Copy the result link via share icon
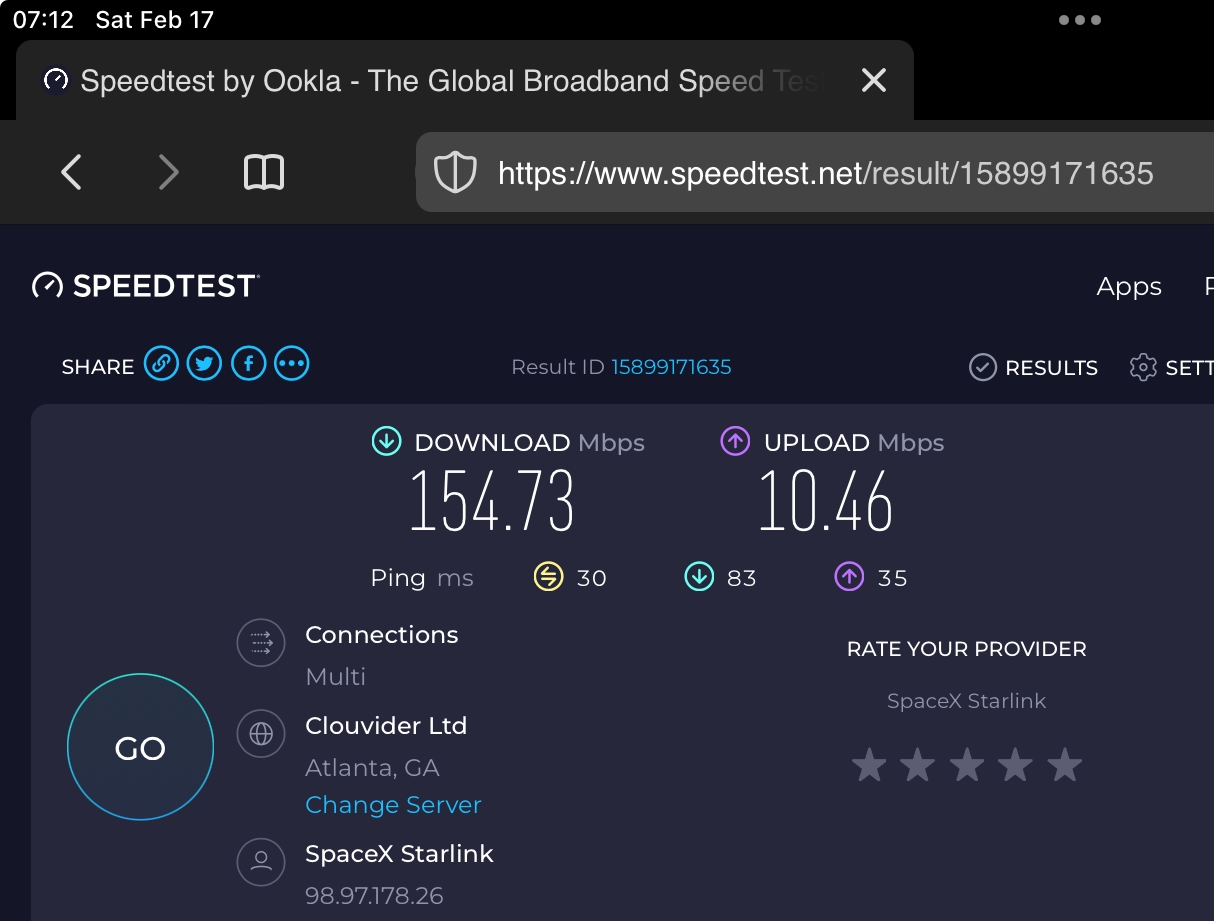1214x921 pixels. (161, 363)
